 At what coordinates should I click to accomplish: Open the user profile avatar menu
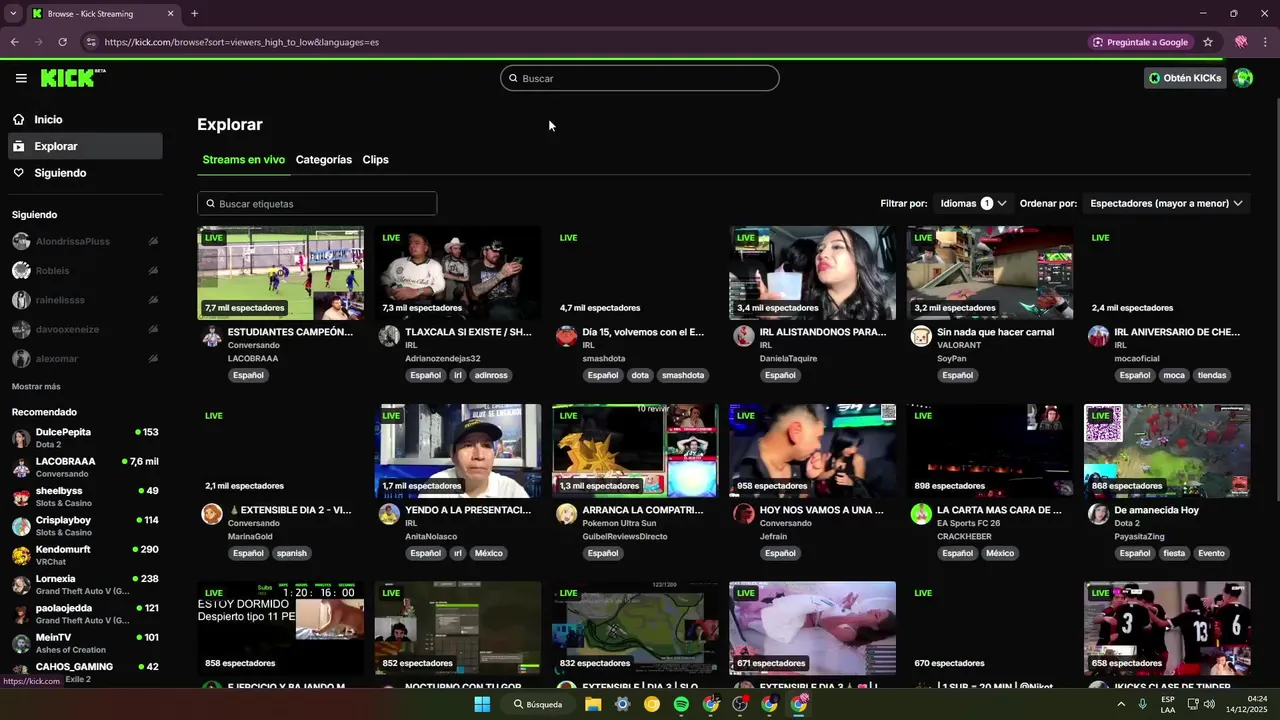[1243, 78]
